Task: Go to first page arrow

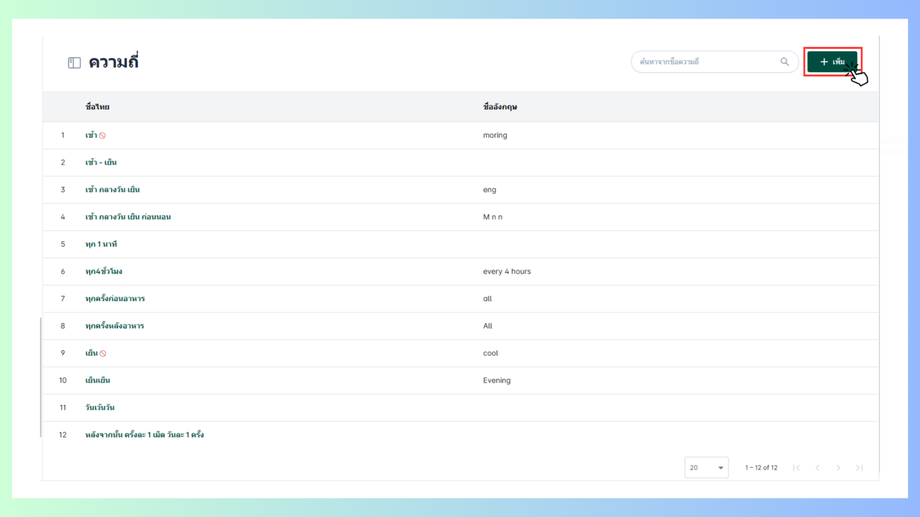Action: pos(796,468)
